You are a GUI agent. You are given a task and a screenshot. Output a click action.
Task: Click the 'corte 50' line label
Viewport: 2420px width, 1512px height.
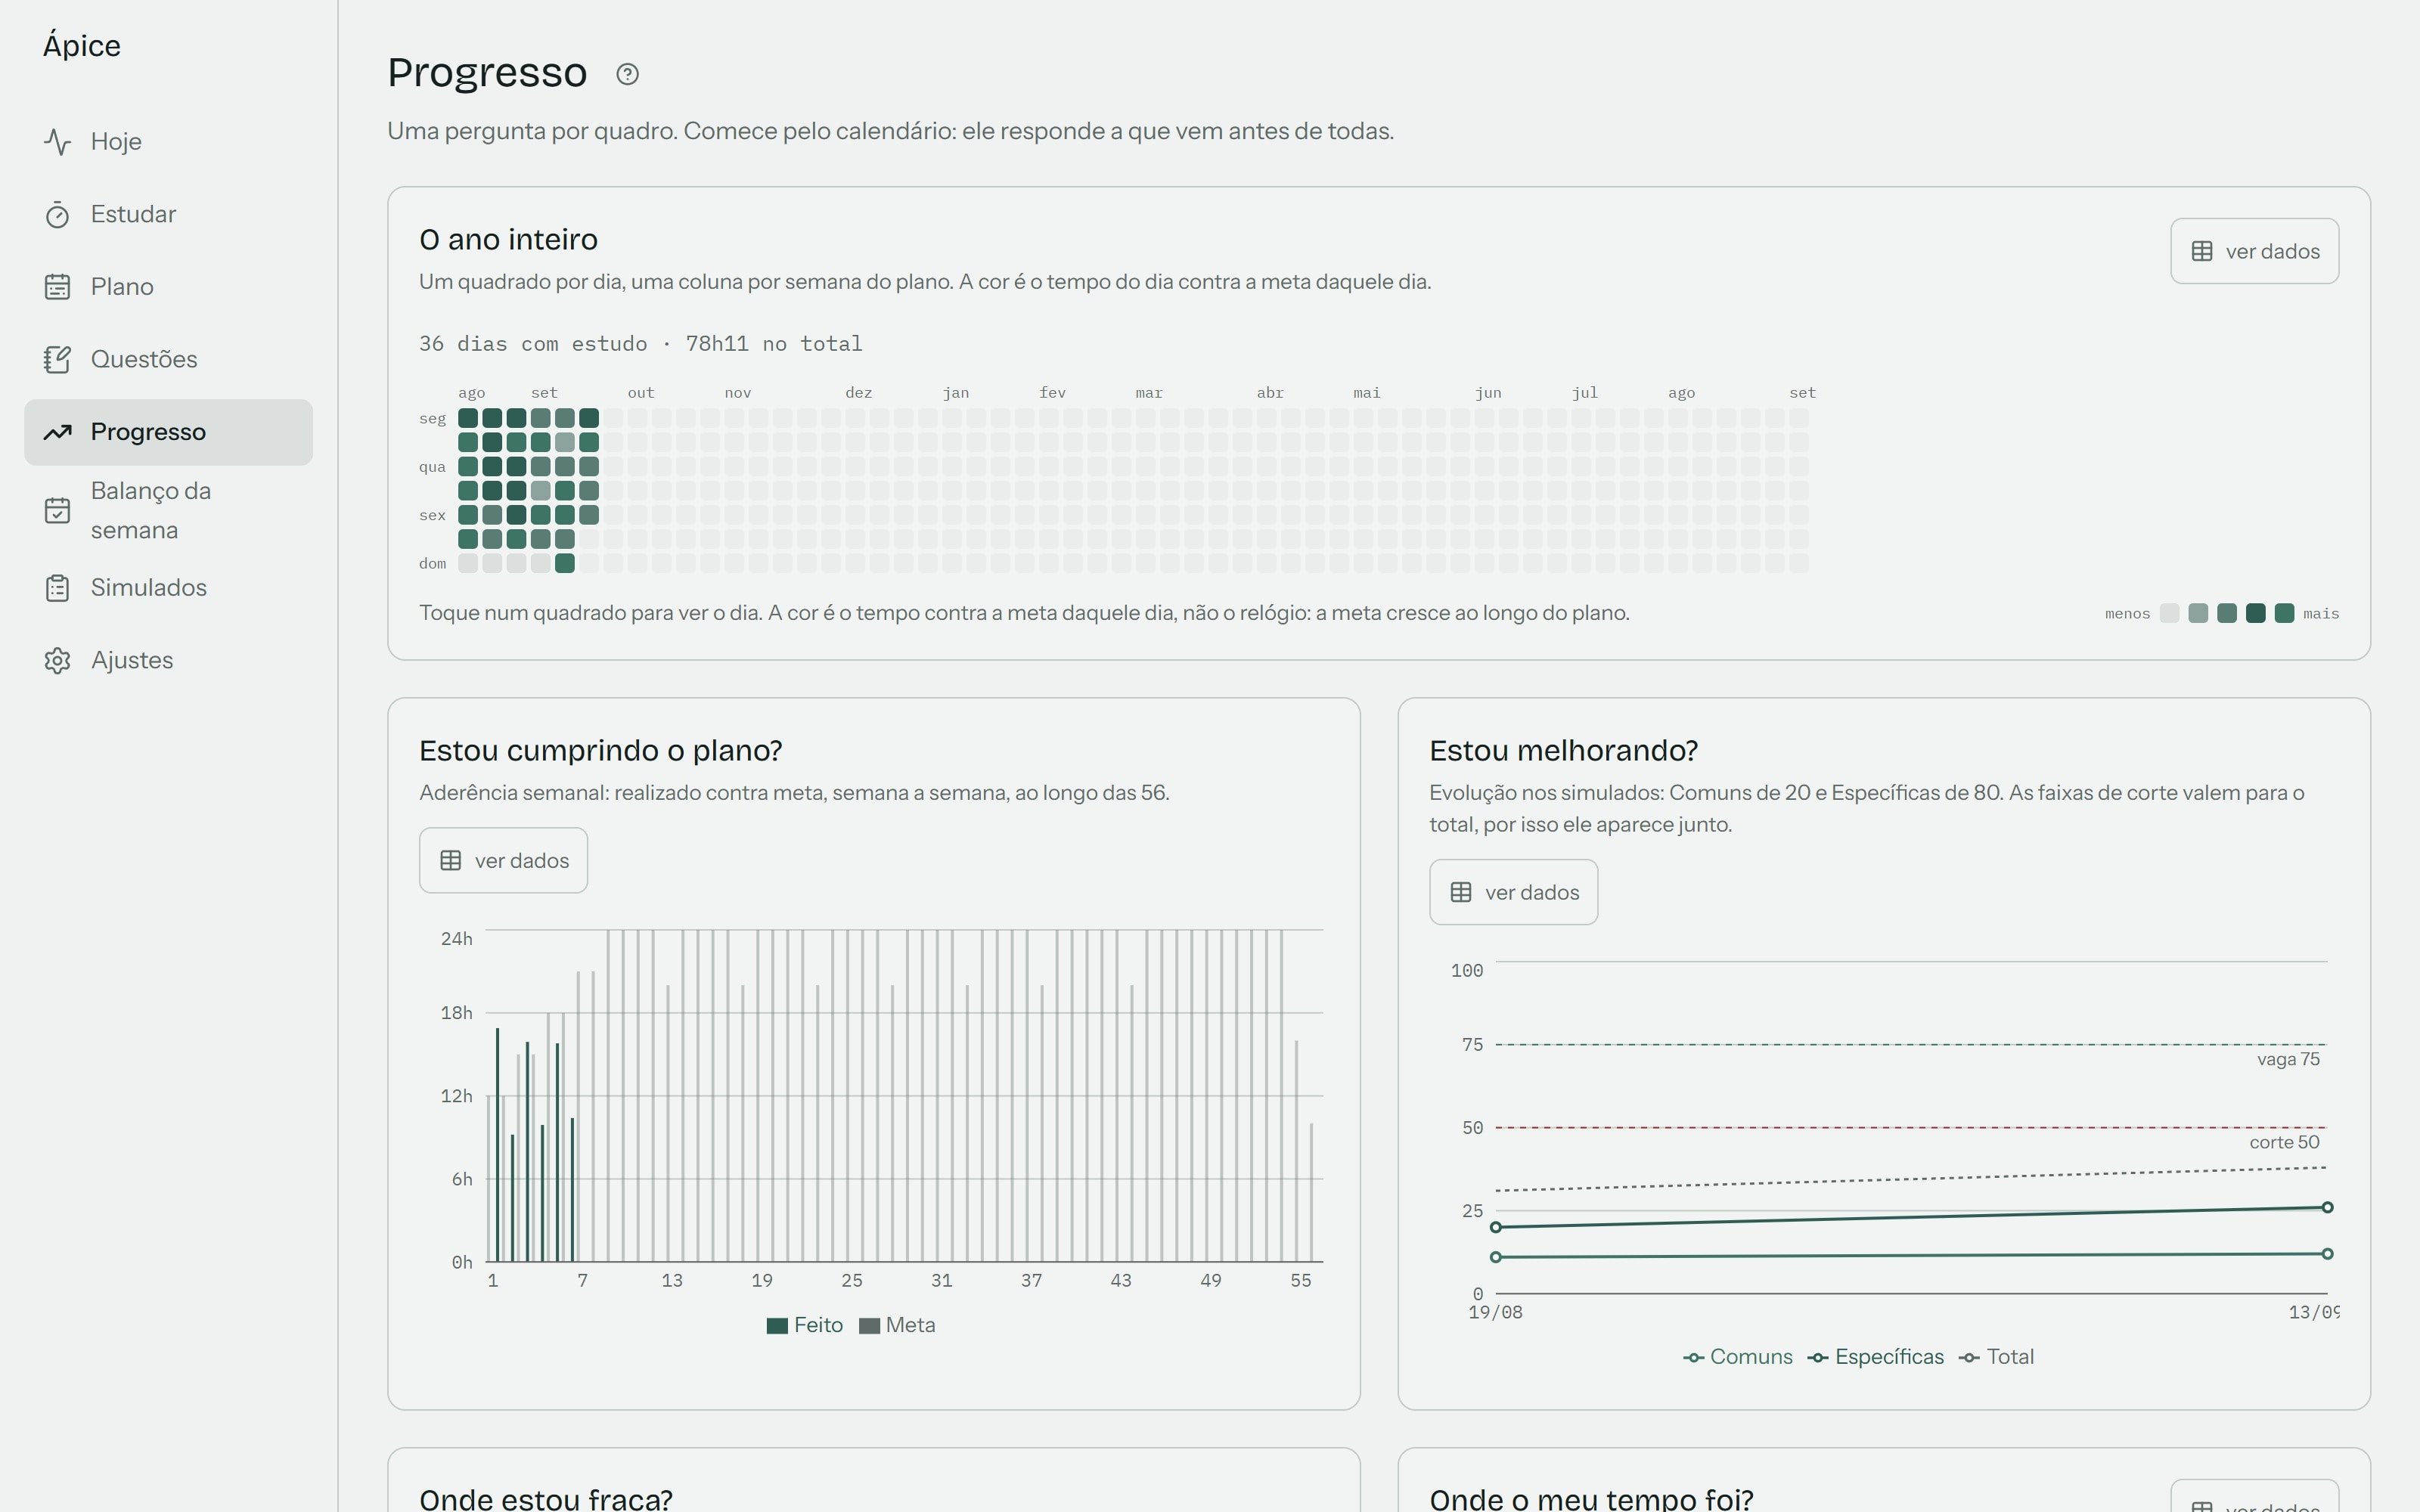[2284, 1143]
